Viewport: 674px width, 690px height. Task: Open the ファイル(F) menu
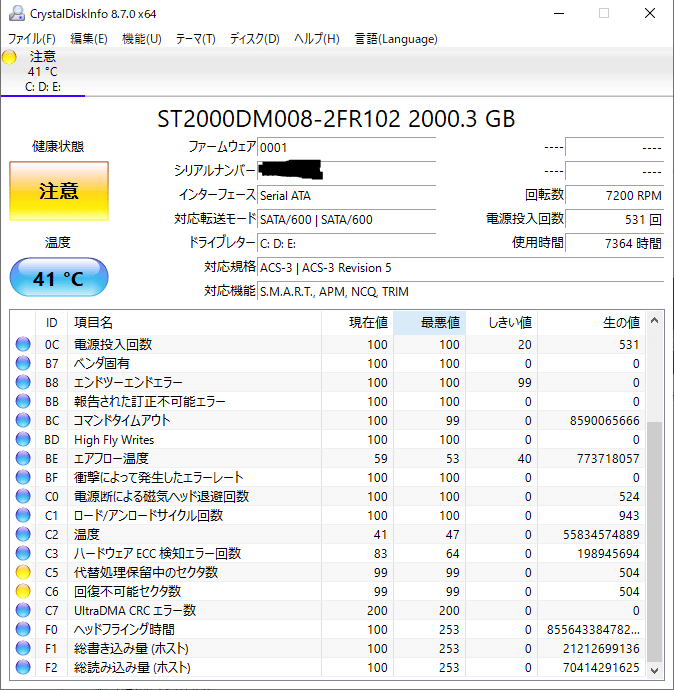[32, 39]
